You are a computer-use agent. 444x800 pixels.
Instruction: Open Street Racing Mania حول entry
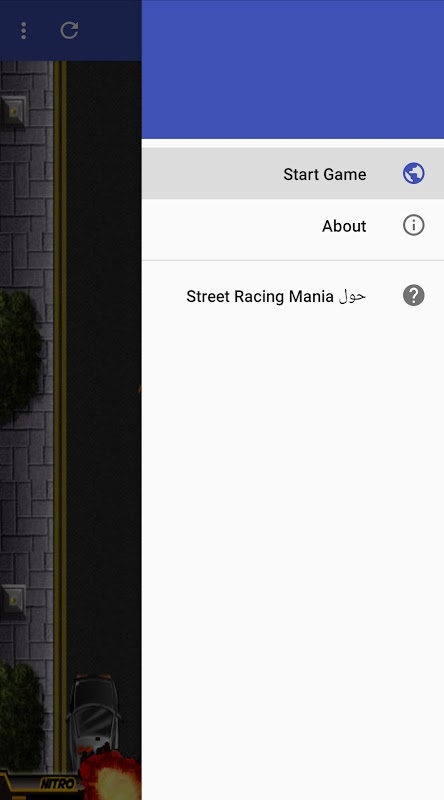pyautogui.click(x=293, y=296)
